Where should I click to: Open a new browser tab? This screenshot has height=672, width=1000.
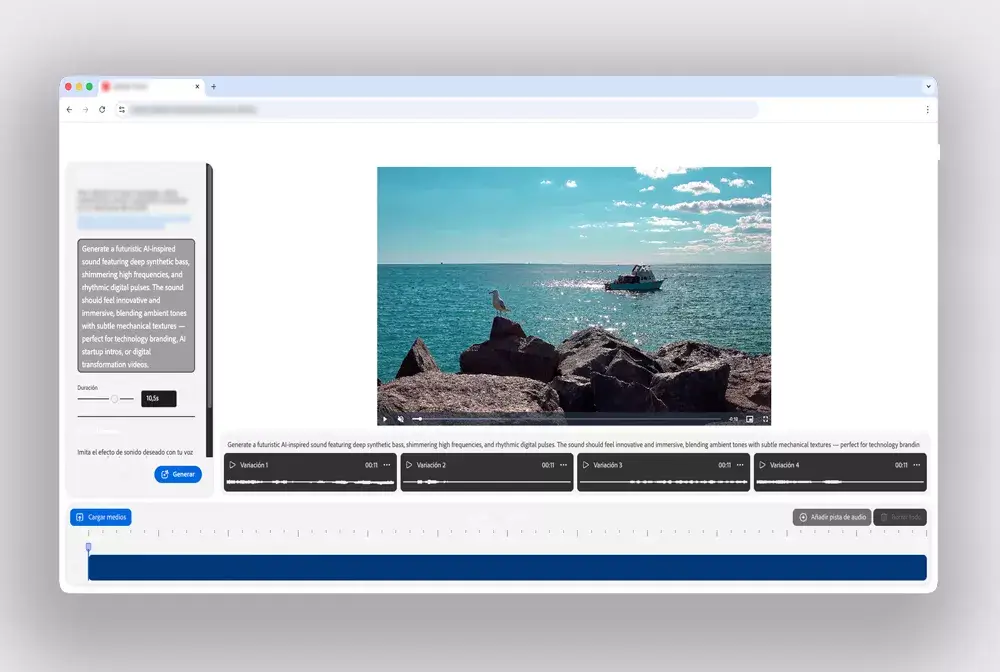click(213, 87)
